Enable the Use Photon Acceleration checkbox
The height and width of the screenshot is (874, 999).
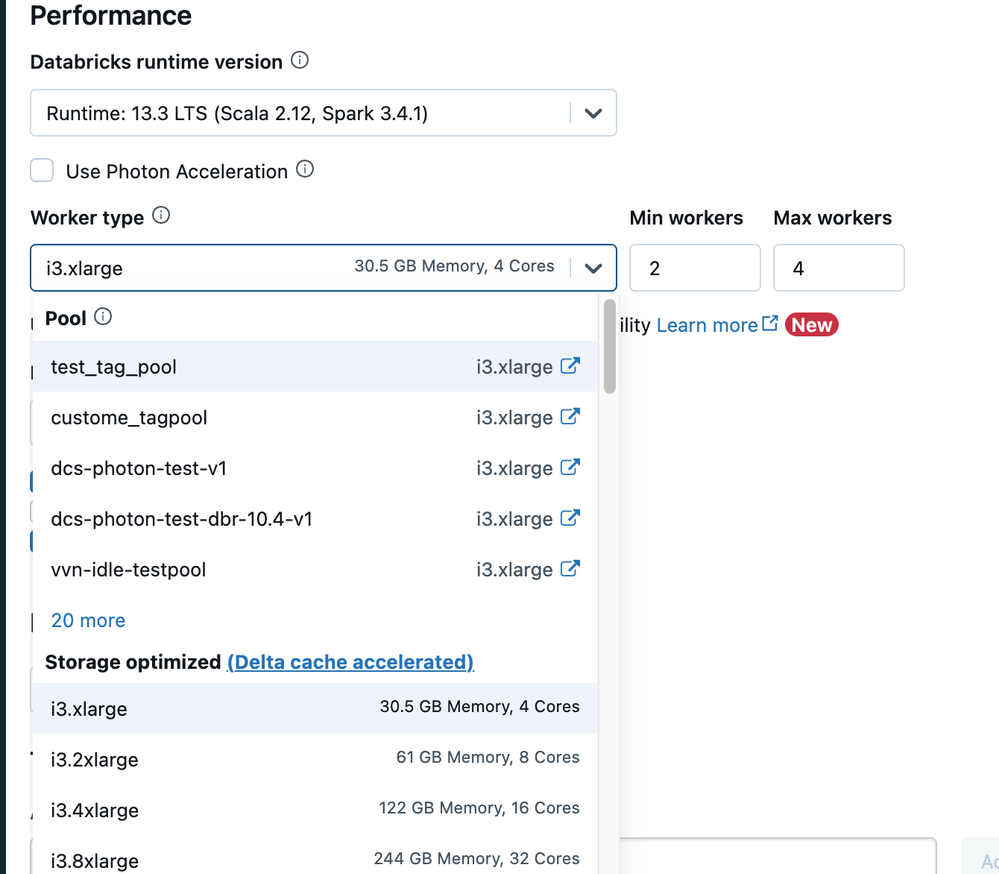click(x=42, y=171)
